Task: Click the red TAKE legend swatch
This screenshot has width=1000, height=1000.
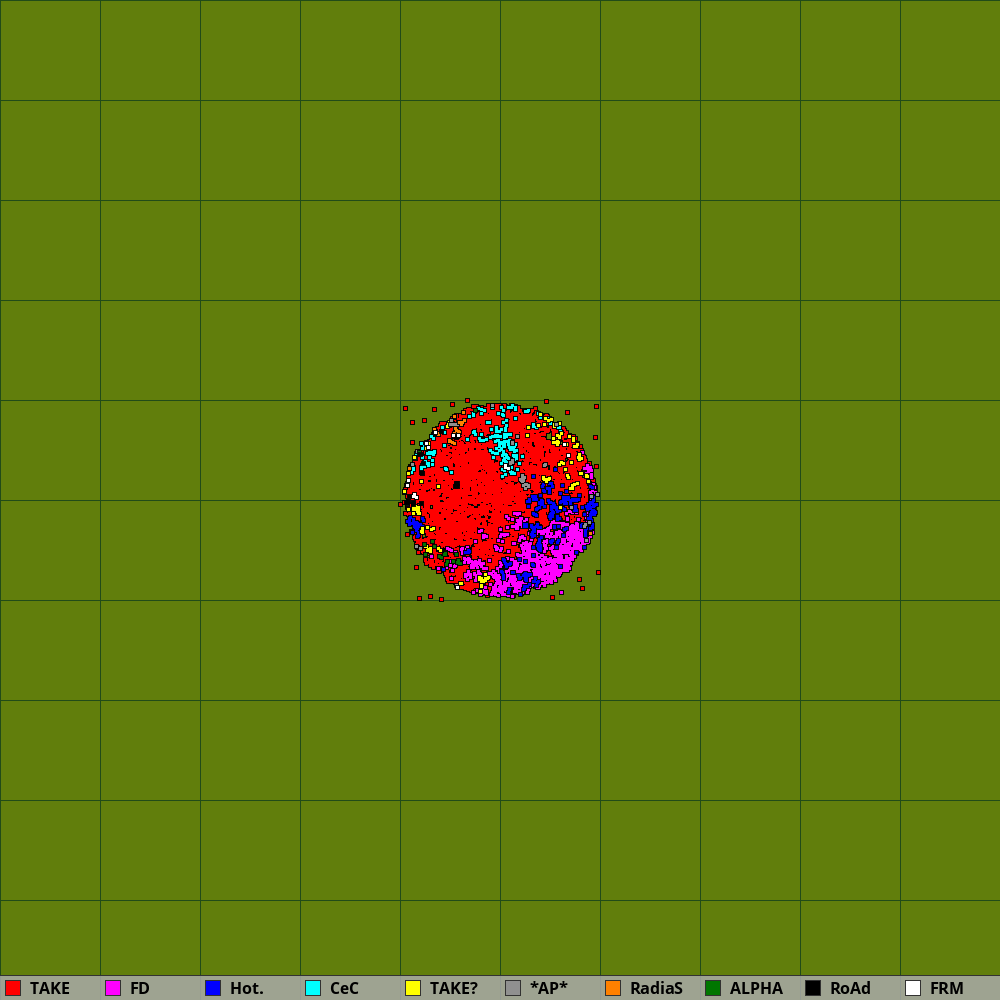Action: pos(13,988)
